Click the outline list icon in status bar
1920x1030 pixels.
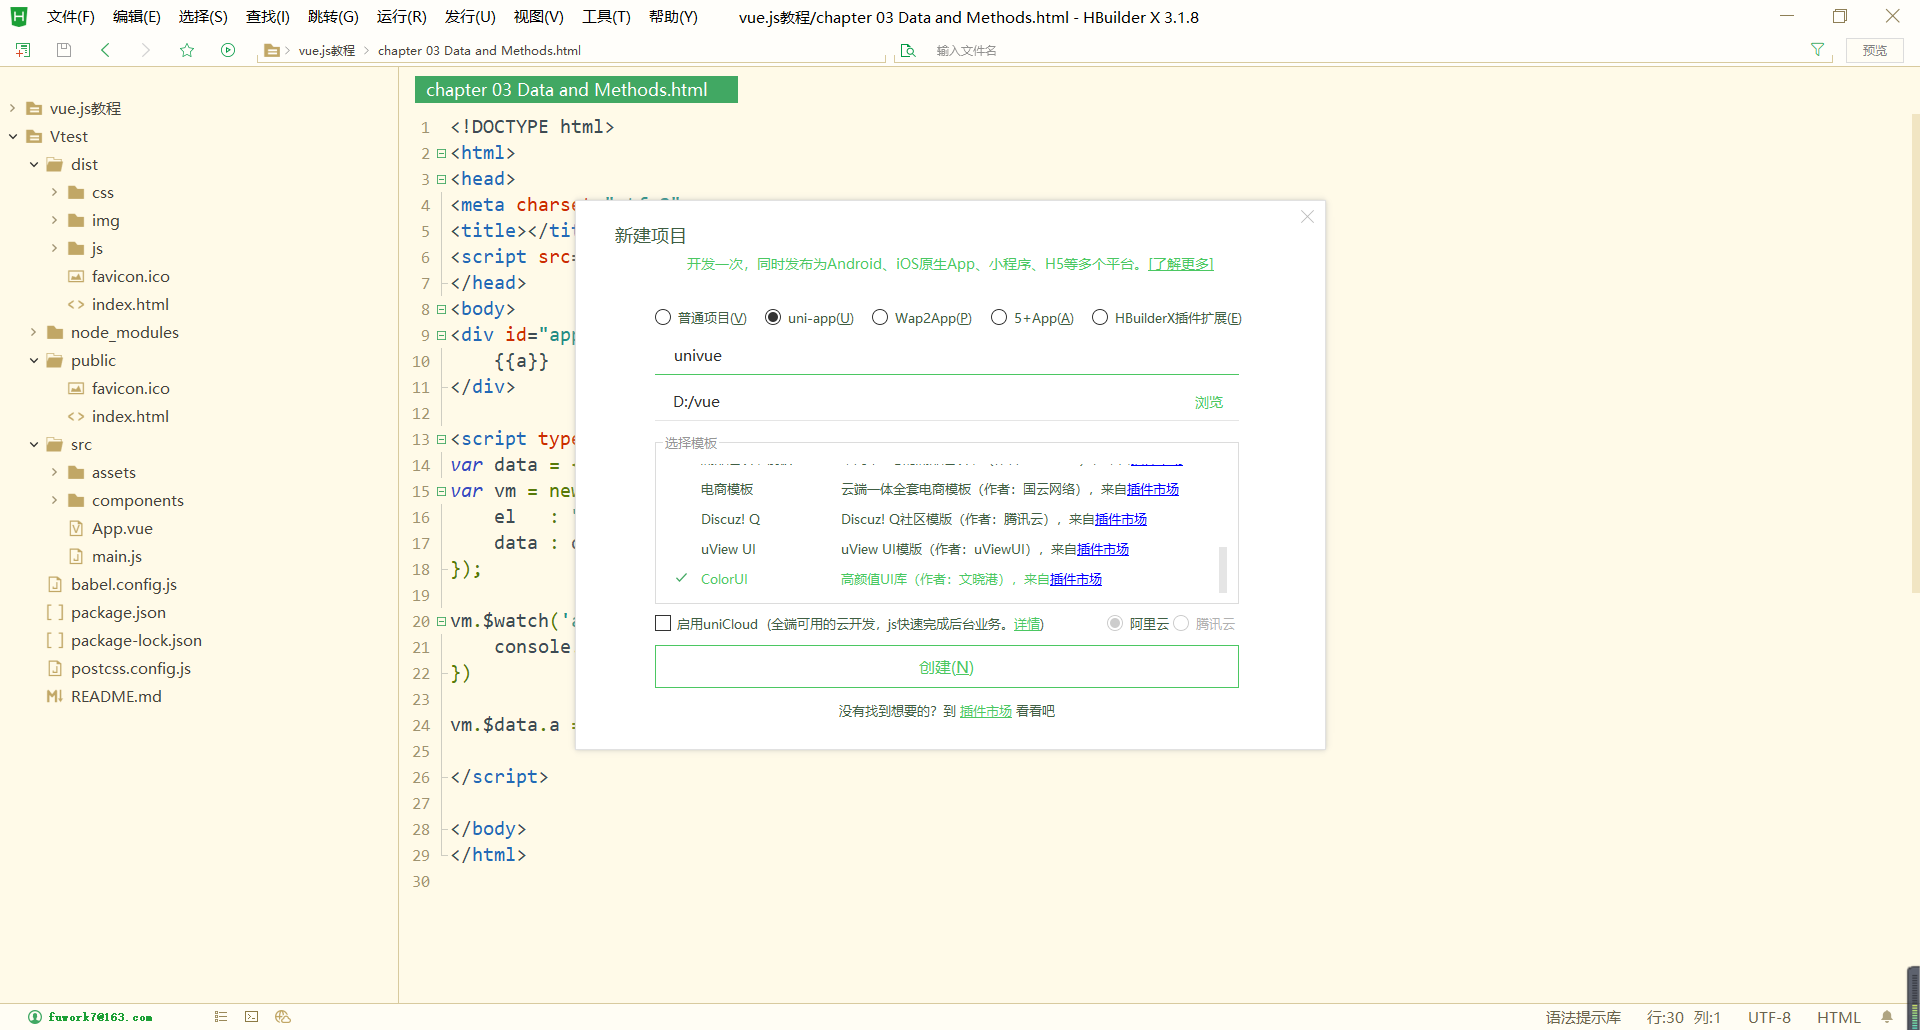tap(221, 1017)
